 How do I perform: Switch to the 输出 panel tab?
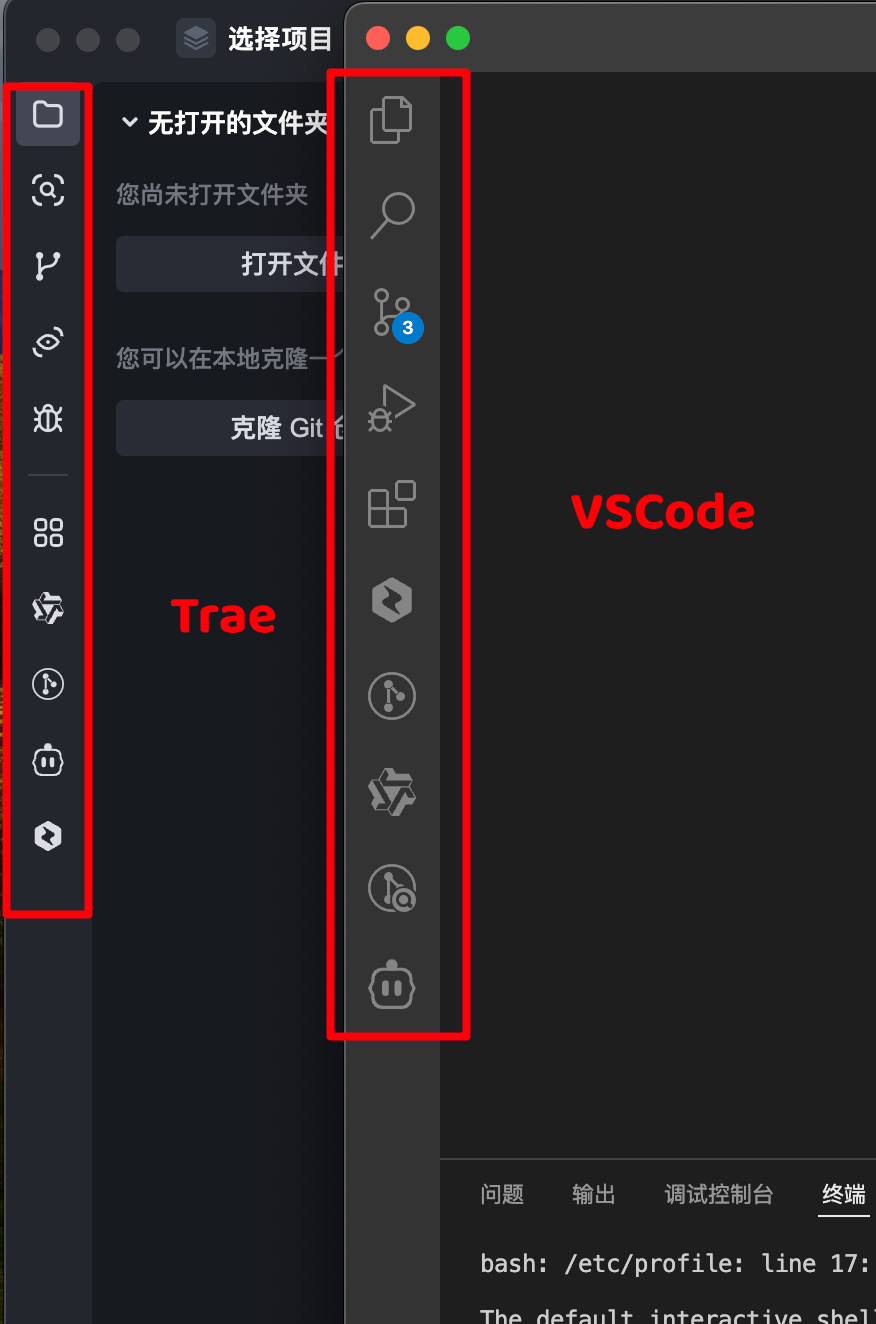tap(594, 1194)
